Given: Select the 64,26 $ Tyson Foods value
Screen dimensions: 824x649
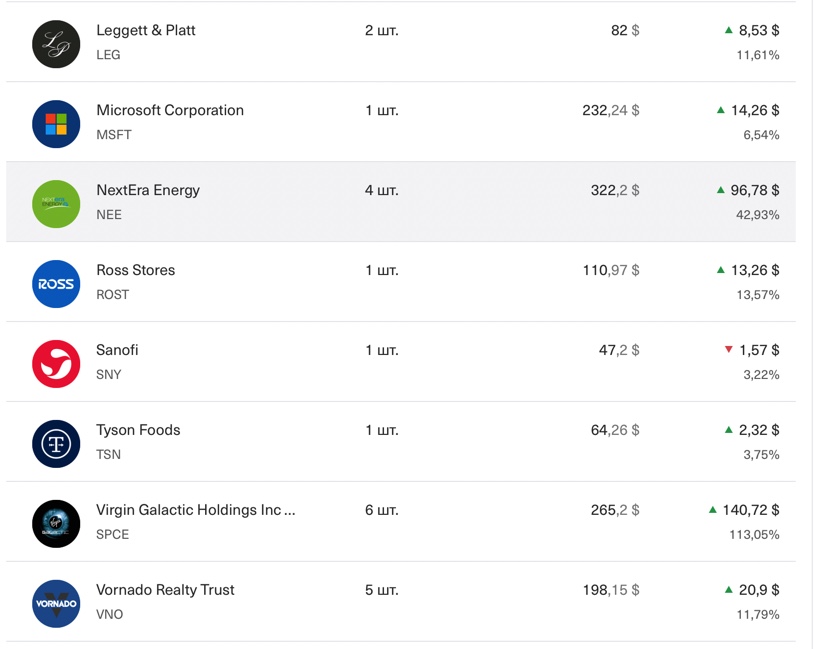Looking at the screenshot, I should (x=615, y=430).
